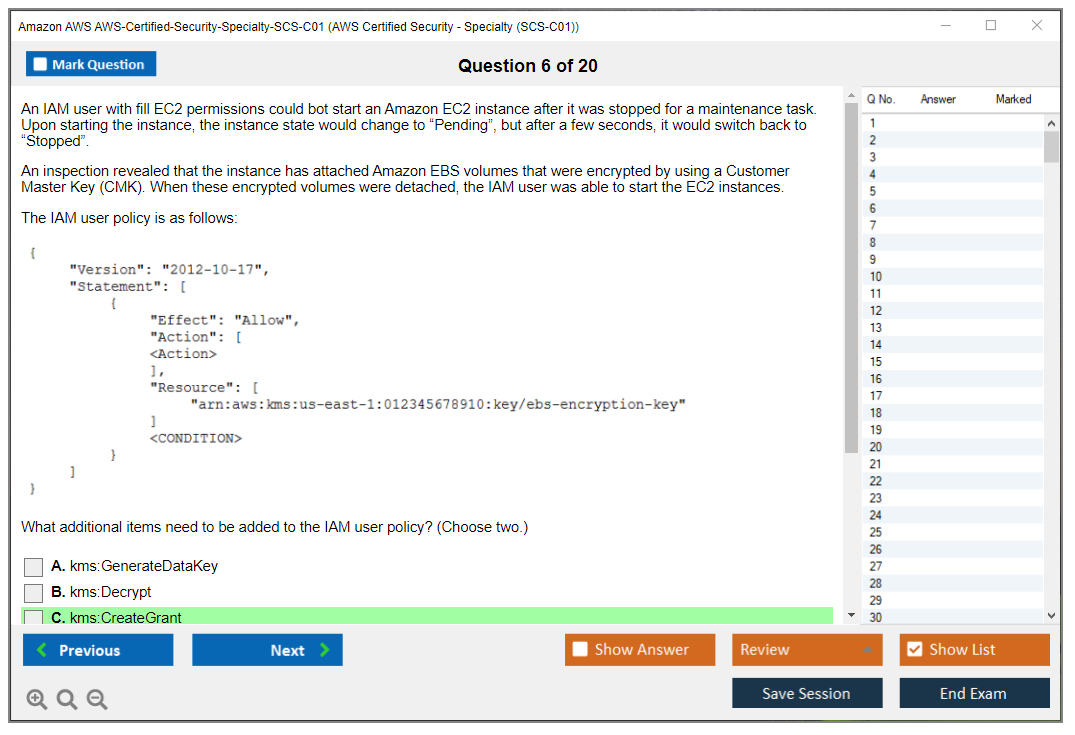Select question 12 in the list
1075x735 pixels.
(x=876, y=311)
